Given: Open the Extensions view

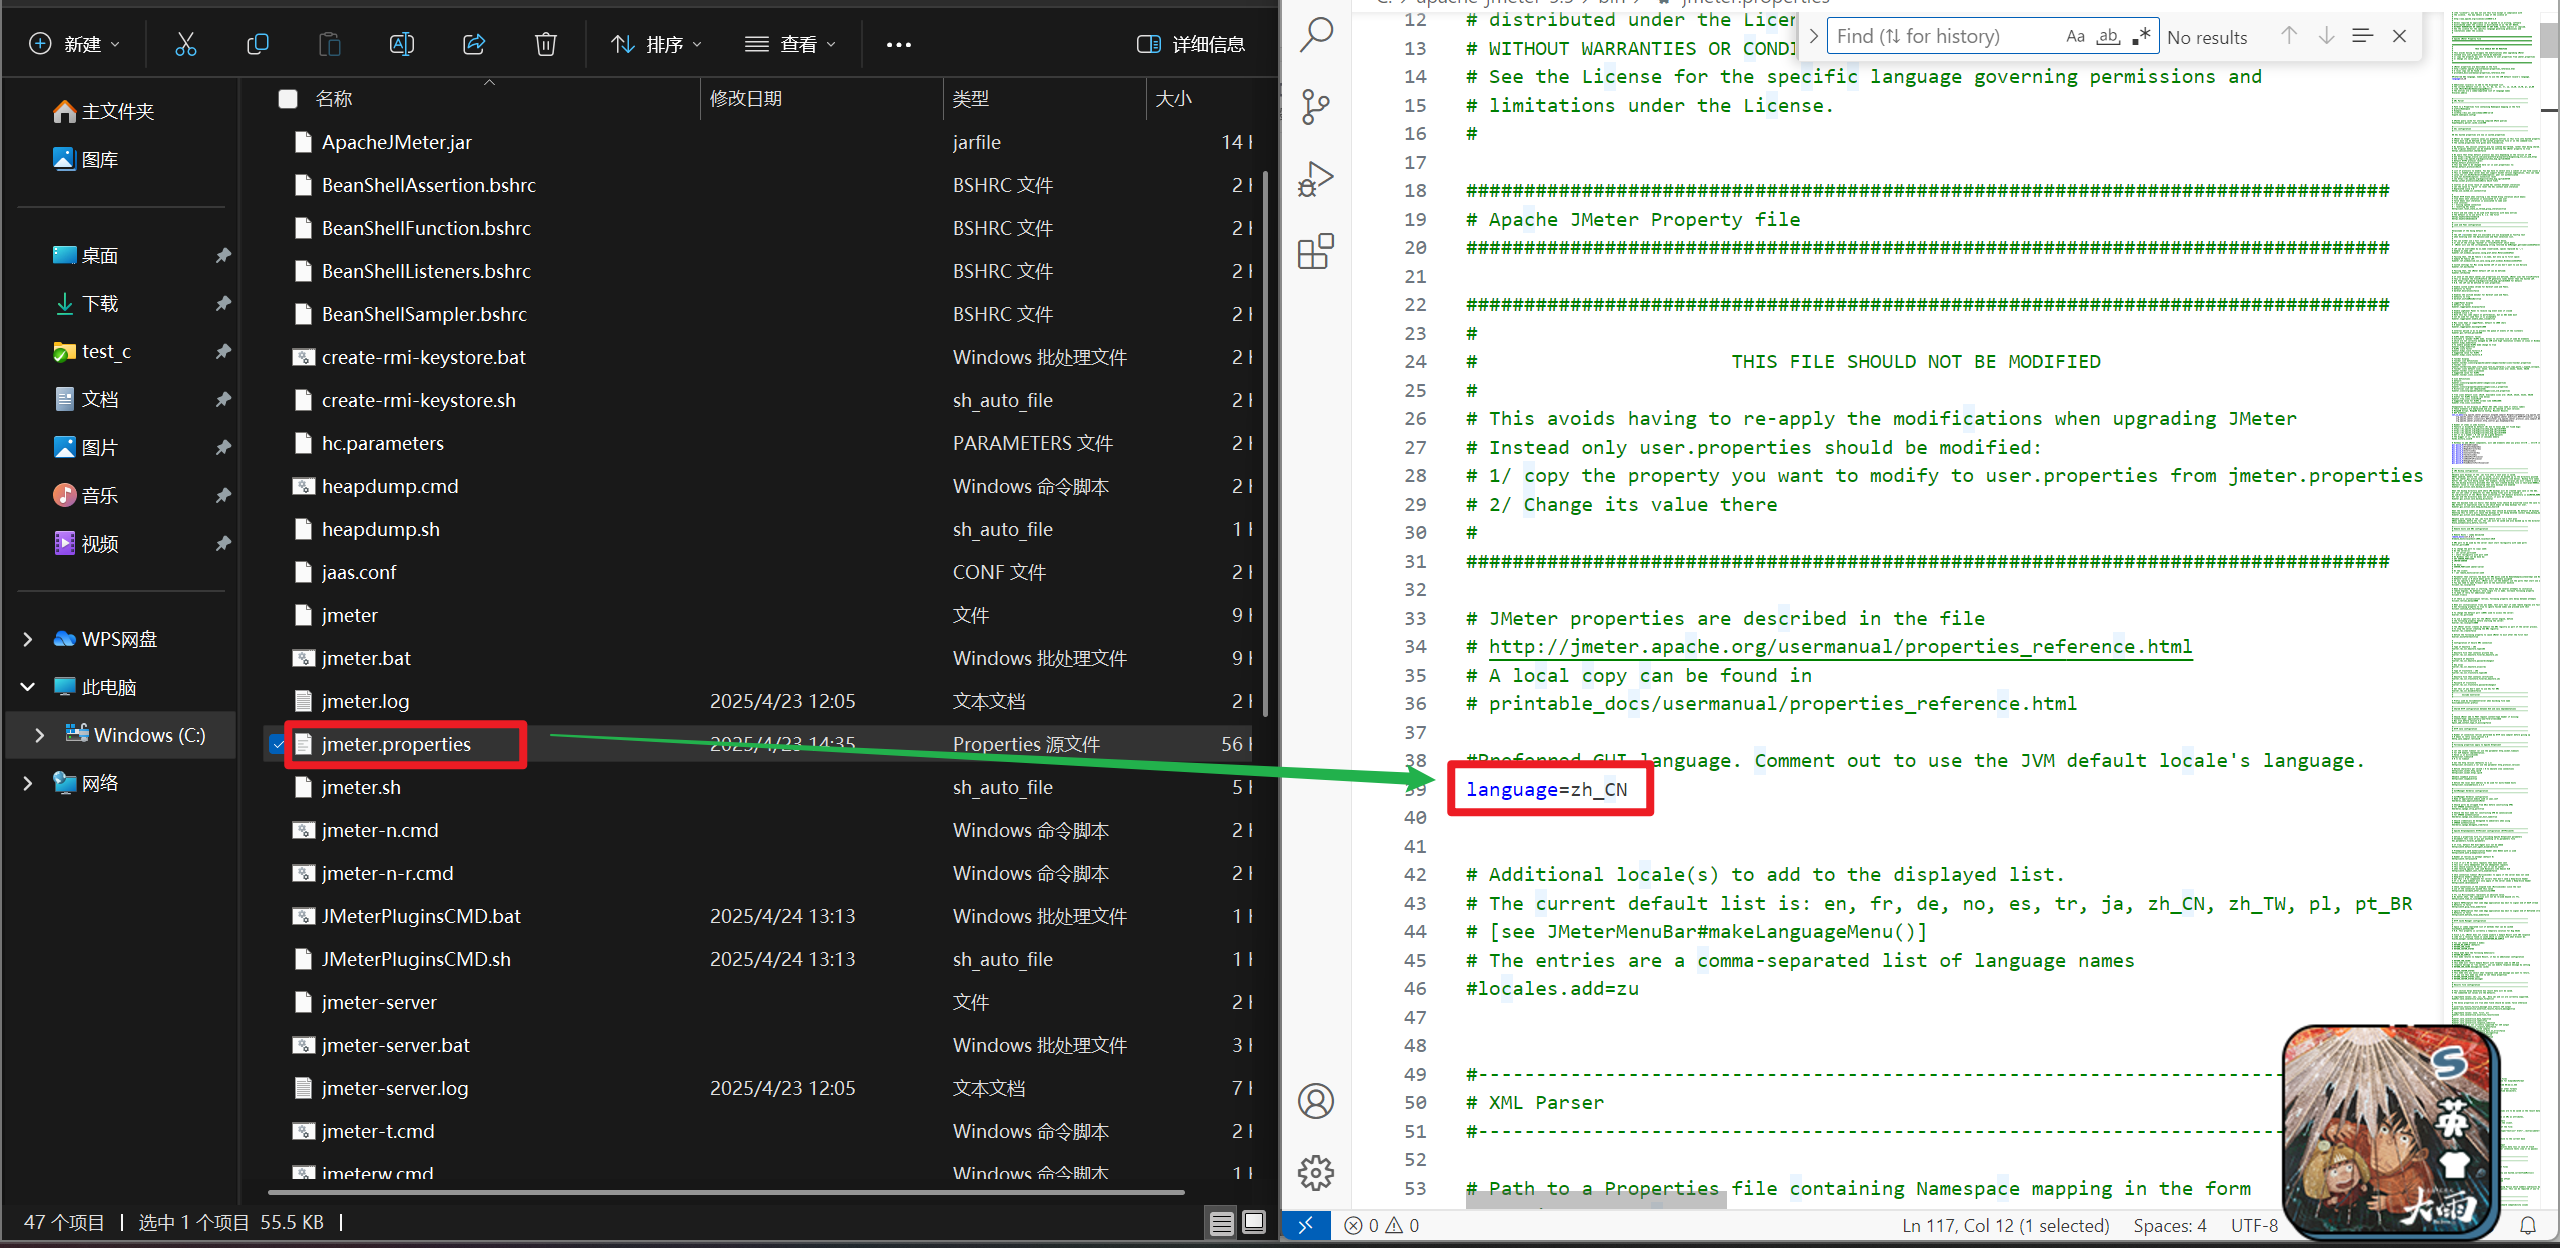Looking at the screenshot, I should click(1316, 252).
